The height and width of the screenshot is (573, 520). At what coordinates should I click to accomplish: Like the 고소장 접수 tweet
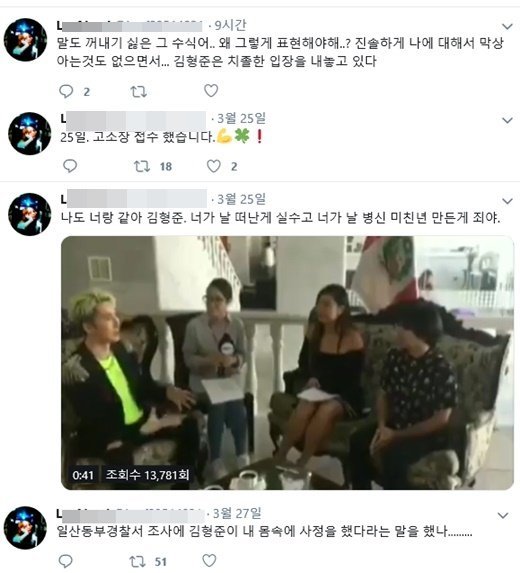coord(214,166)
